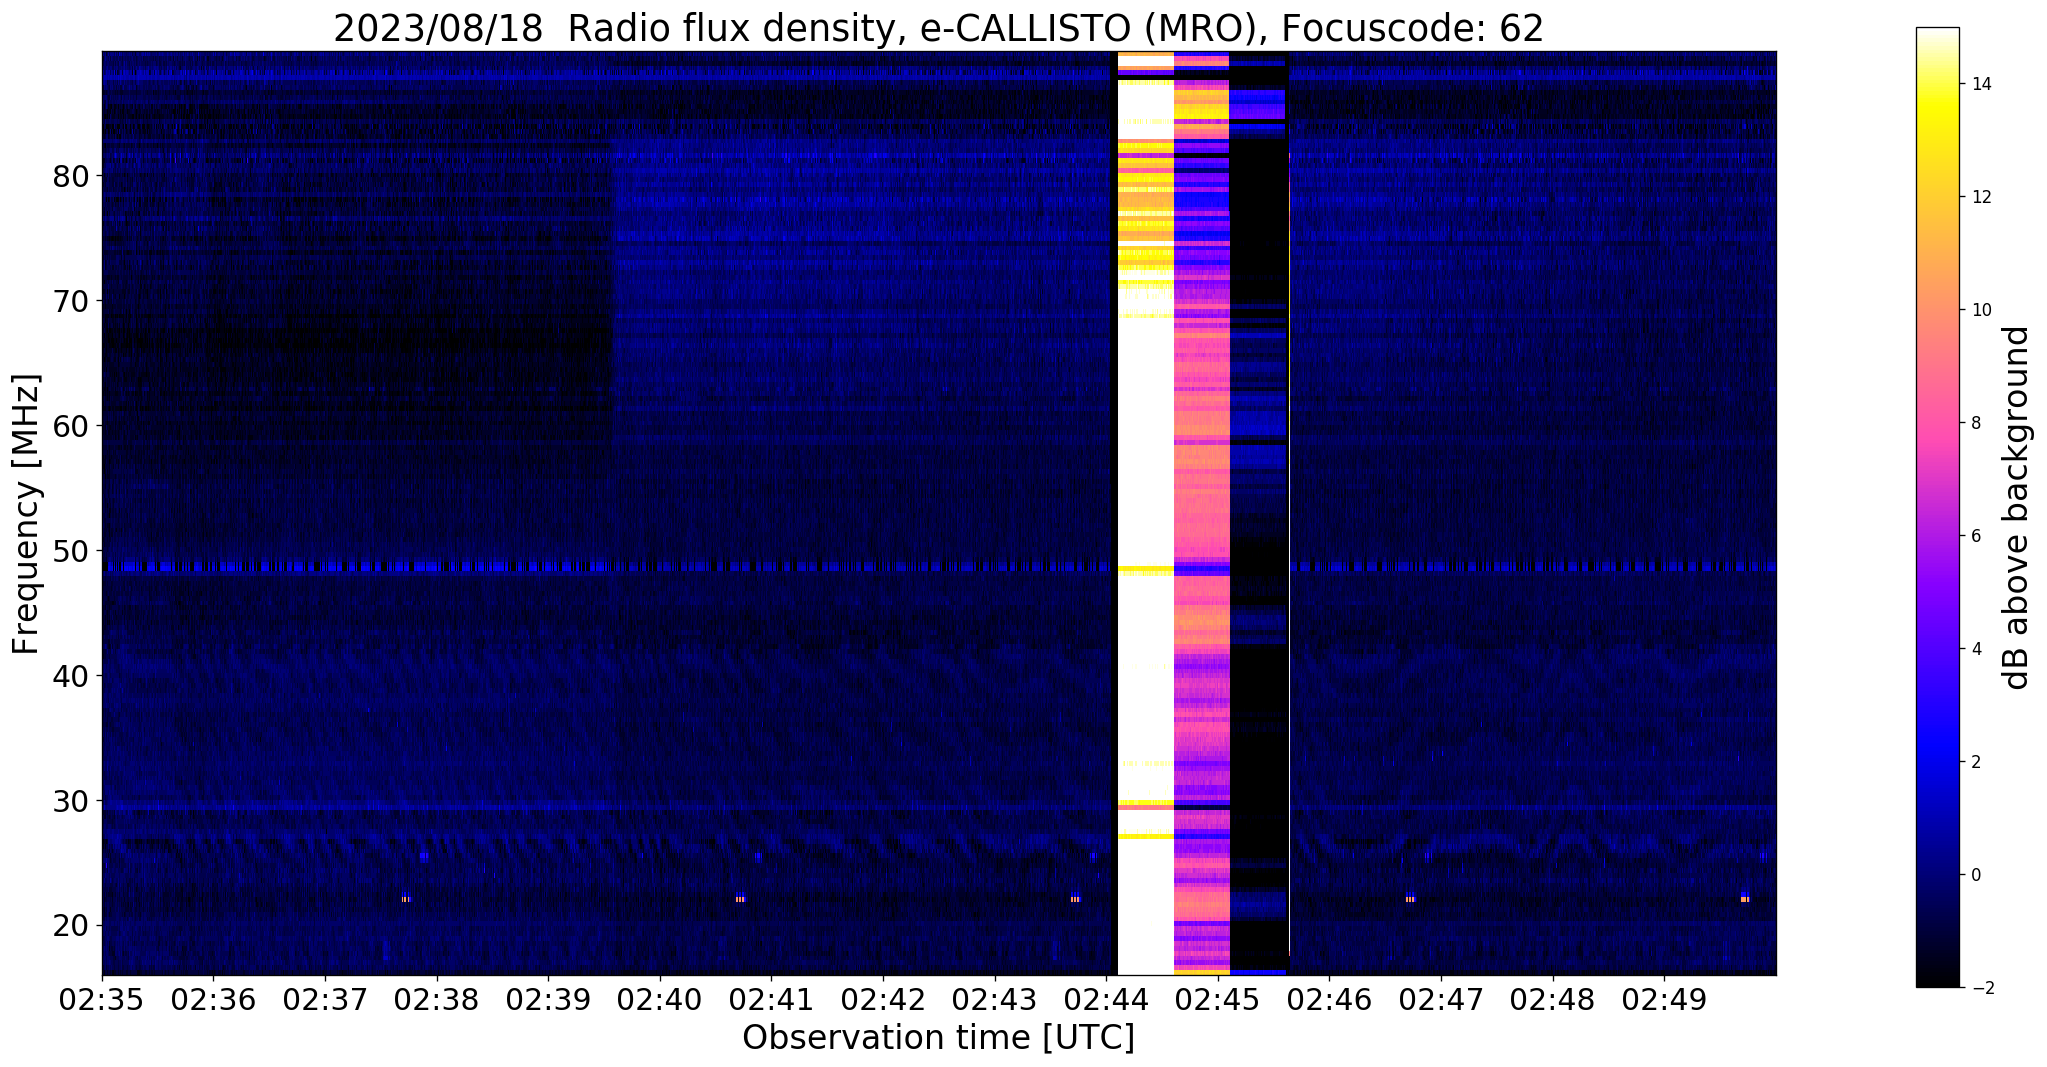Click the 30 tick on frequency axis
The height and width of the screenshot is (1067, 2047).
tap(71, 801)
